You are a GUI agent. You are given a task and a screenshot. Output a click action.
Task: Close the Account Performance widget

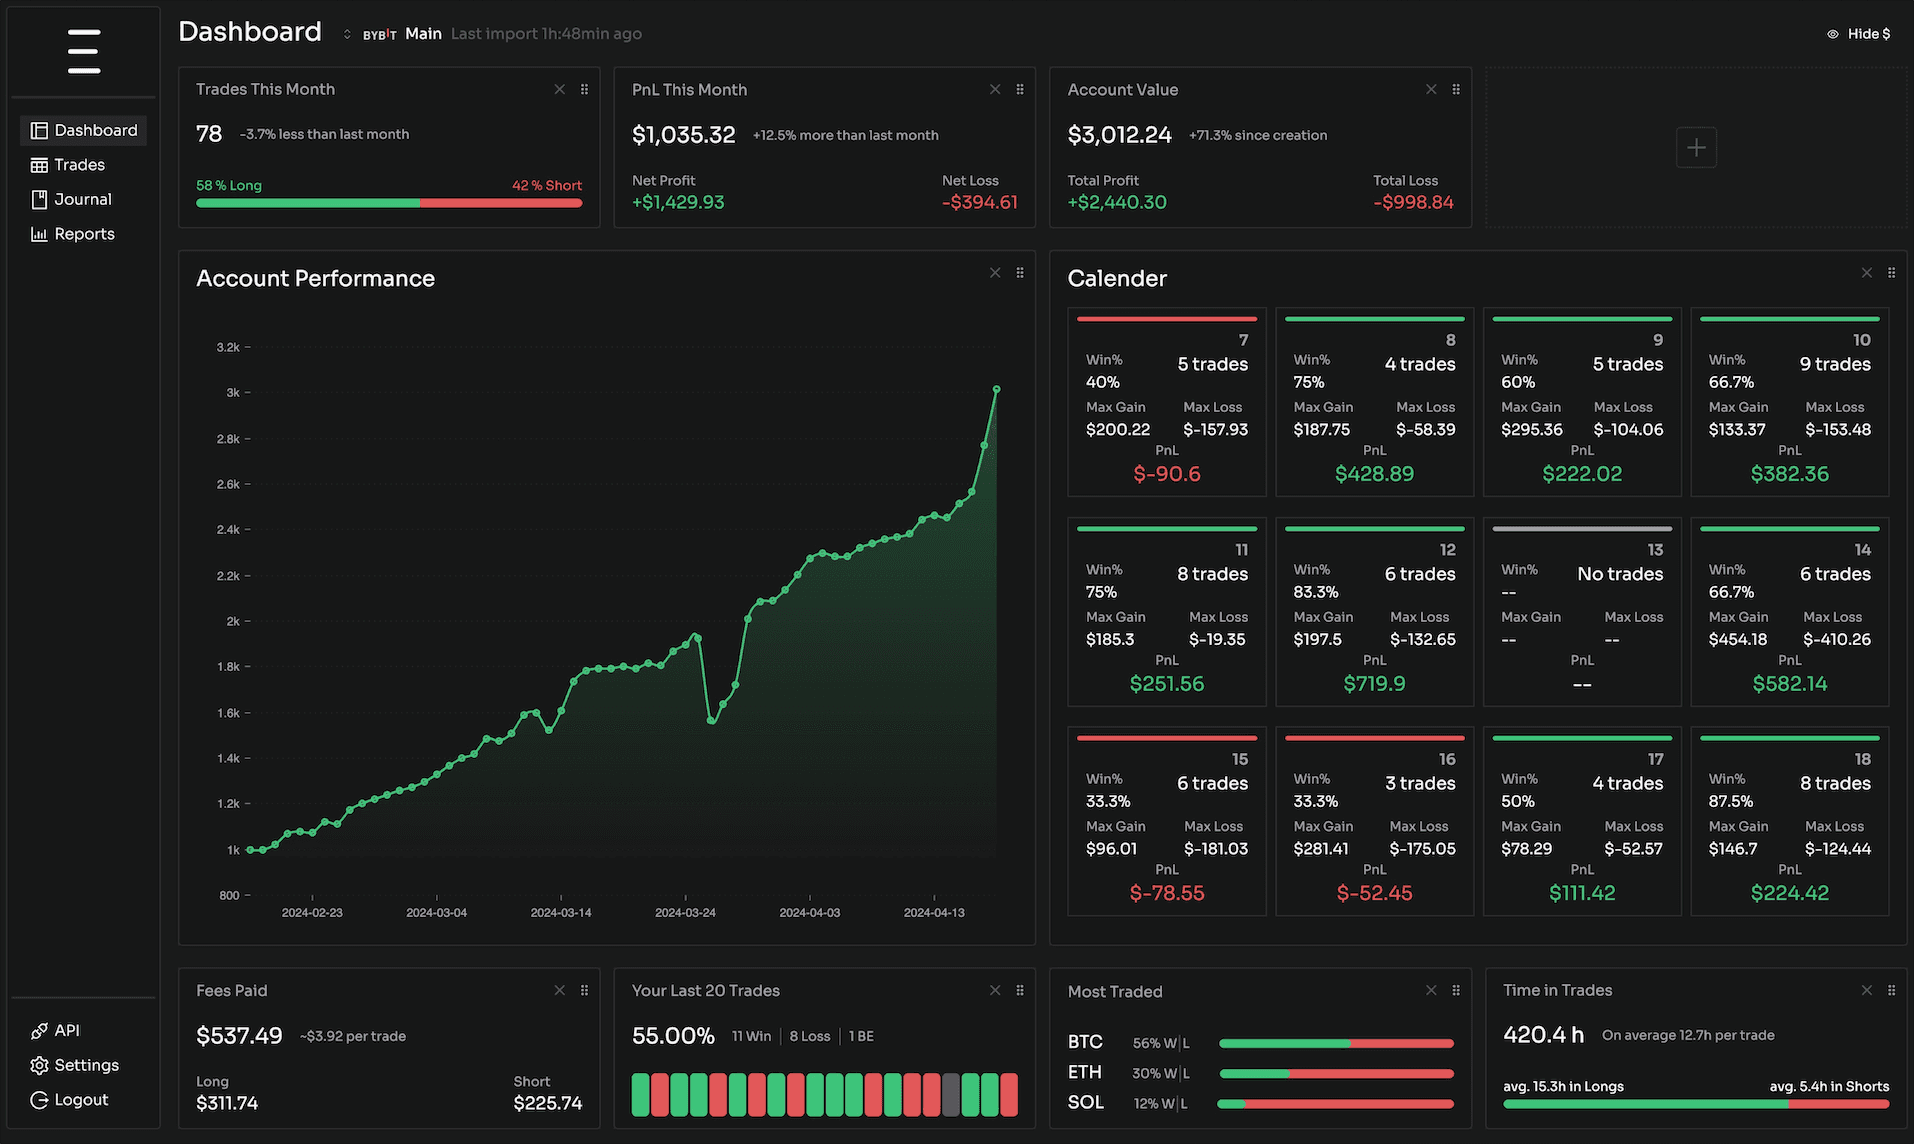click(x=995, y=273)
